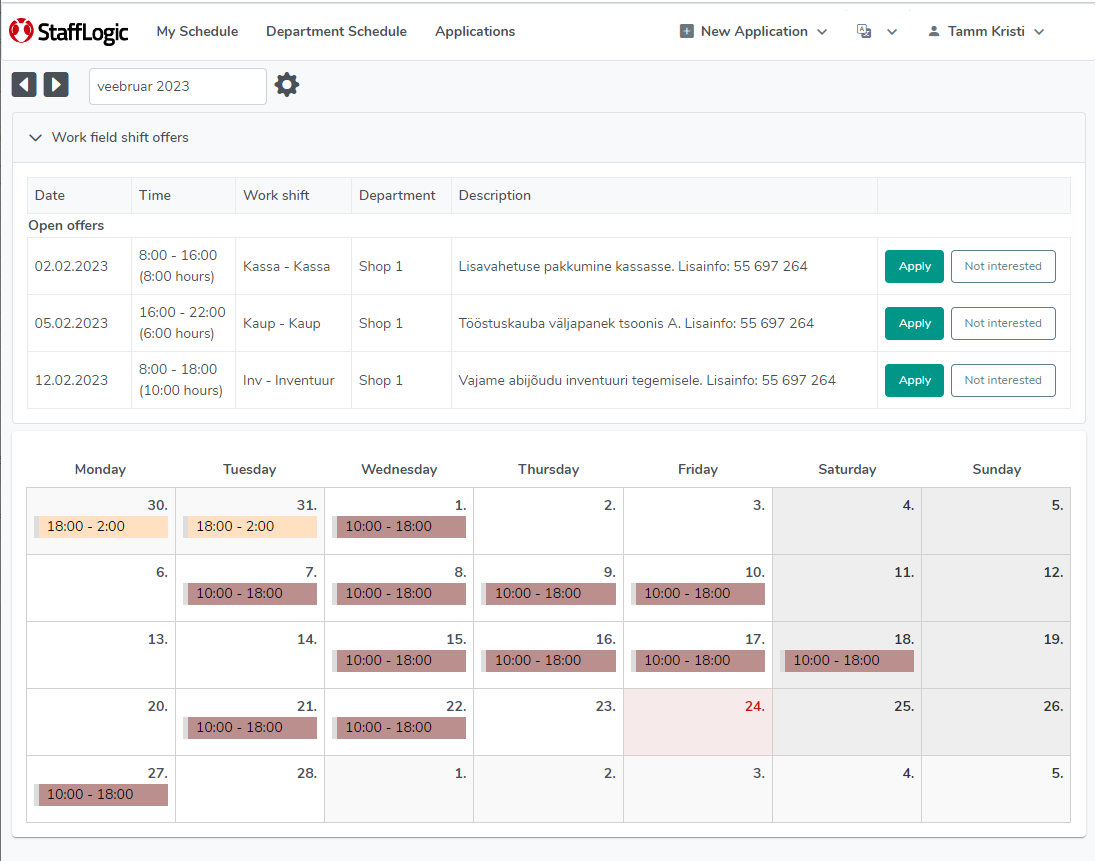The image size is (1095, 861).
Task: Select the 18:00 - 2:00 shift on the 30th
Action: tap(101, 527)
